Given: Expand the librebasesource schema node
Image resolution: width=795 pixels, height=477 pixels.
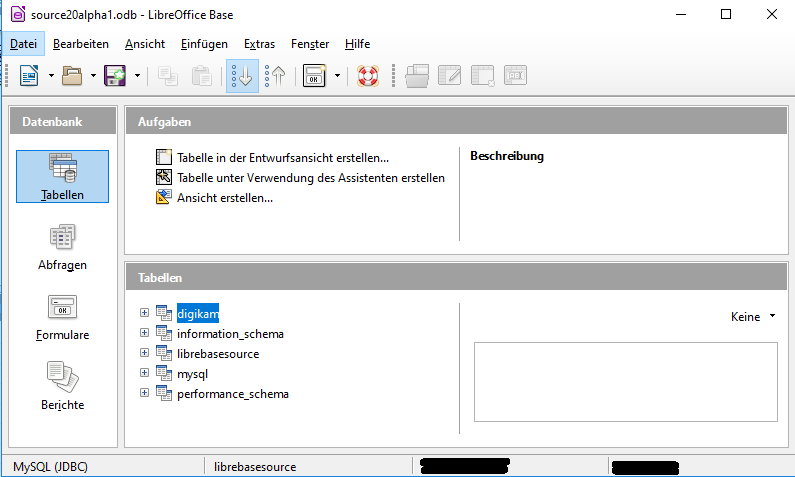Looking at the screenshot, I should click(144, 352).
